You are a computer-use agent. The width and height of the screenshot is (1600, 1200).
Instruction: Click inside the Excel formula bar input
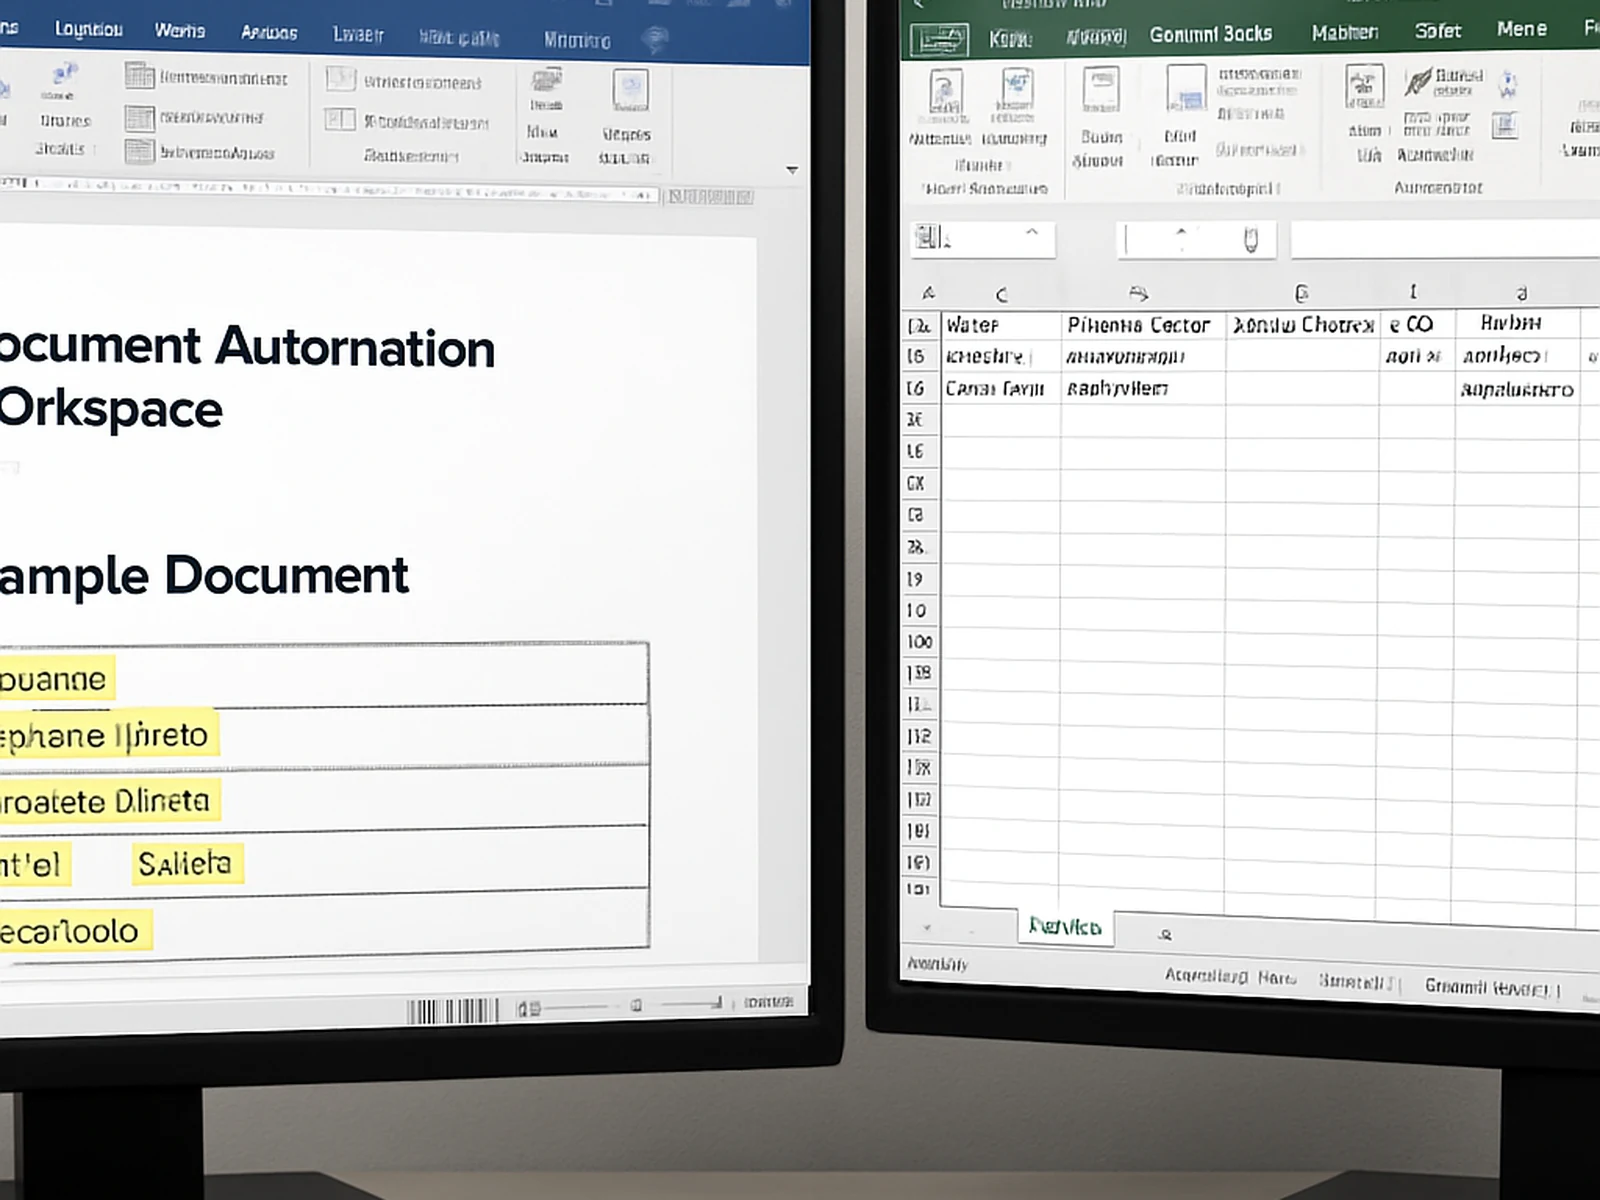point(1440,240)
